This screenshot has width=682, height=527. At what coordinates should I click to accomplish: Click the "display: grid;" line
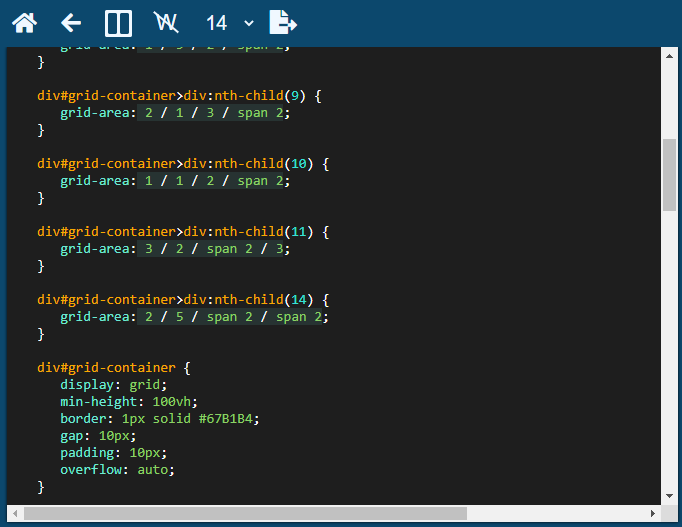coord(114,385)
